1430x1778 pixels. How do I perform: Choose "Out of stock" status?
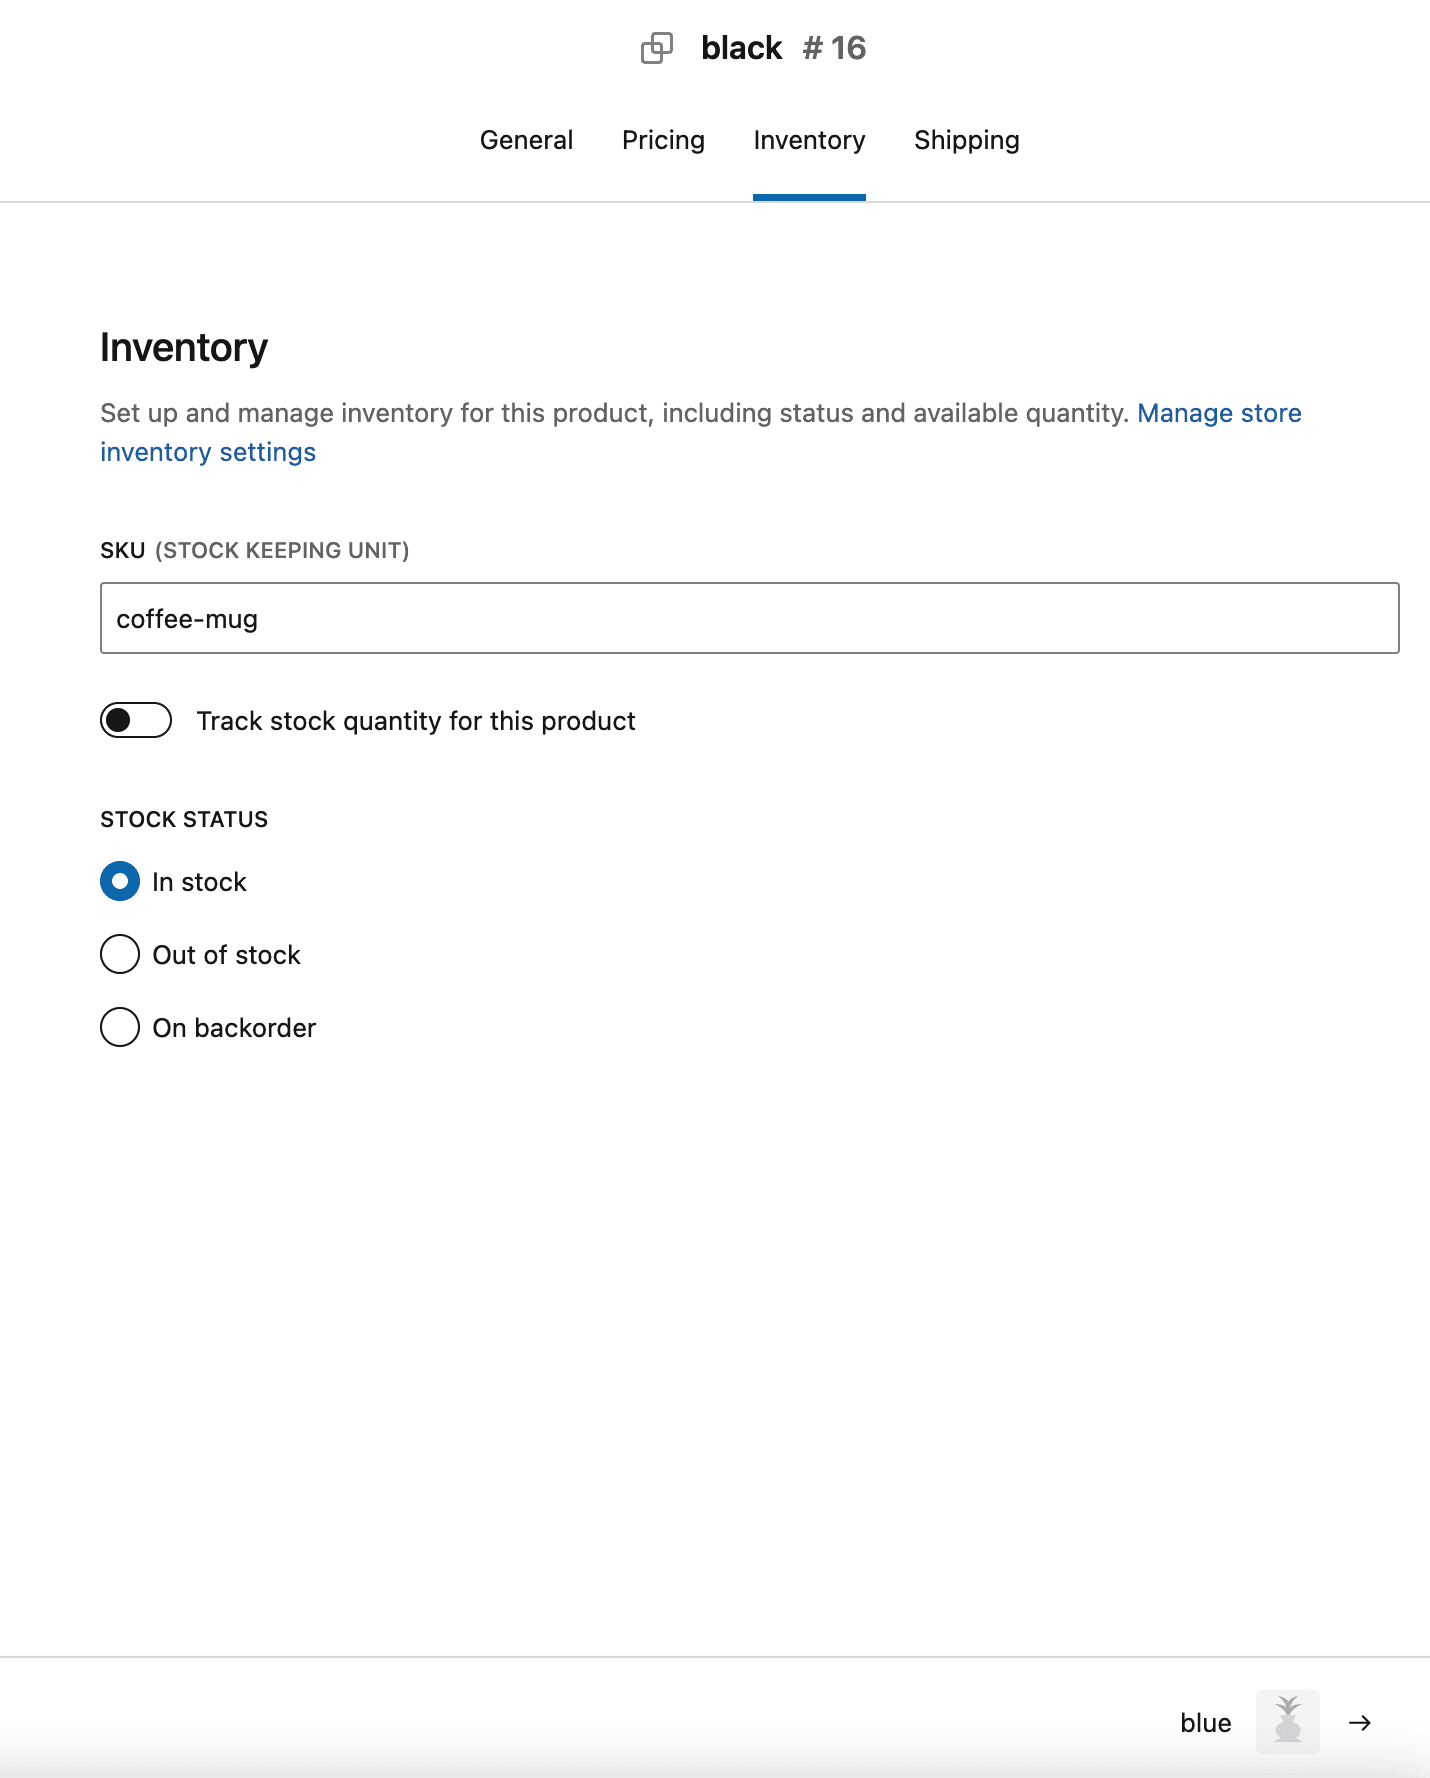pos(119,954)
